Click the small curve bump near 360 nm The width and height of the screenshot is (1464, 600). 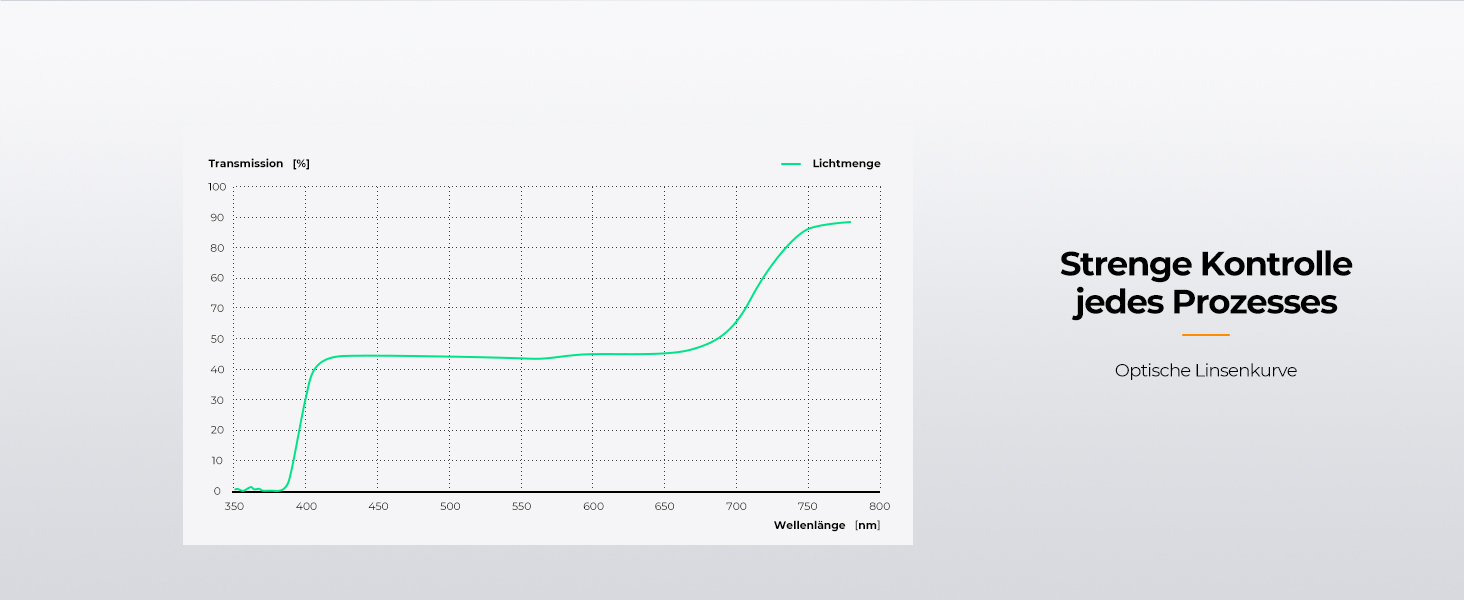click(x=250, y=488)
